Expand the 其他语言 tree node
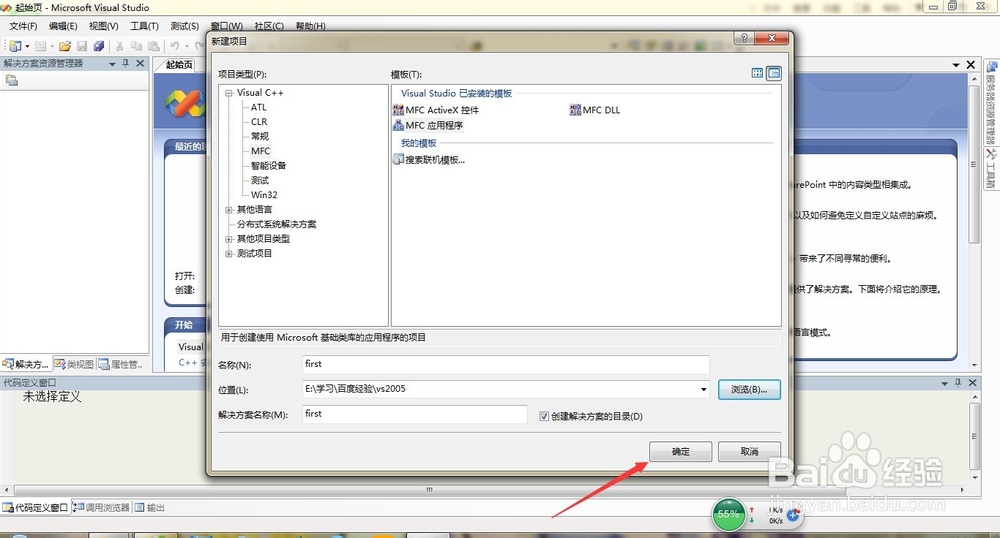Image resolution: width=1000 pixels, height=538 pixels. 228,210
